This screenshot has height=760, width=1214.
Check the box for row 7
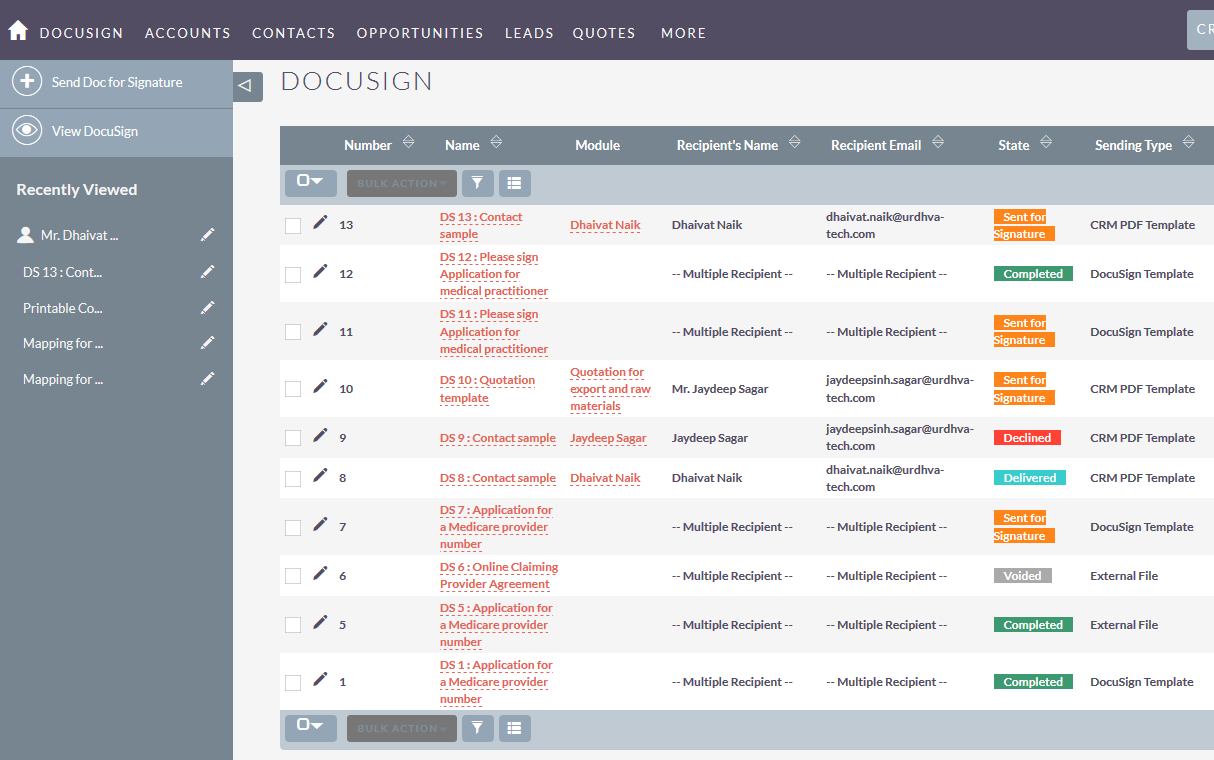pyautogui.click(x=293, y=528)
